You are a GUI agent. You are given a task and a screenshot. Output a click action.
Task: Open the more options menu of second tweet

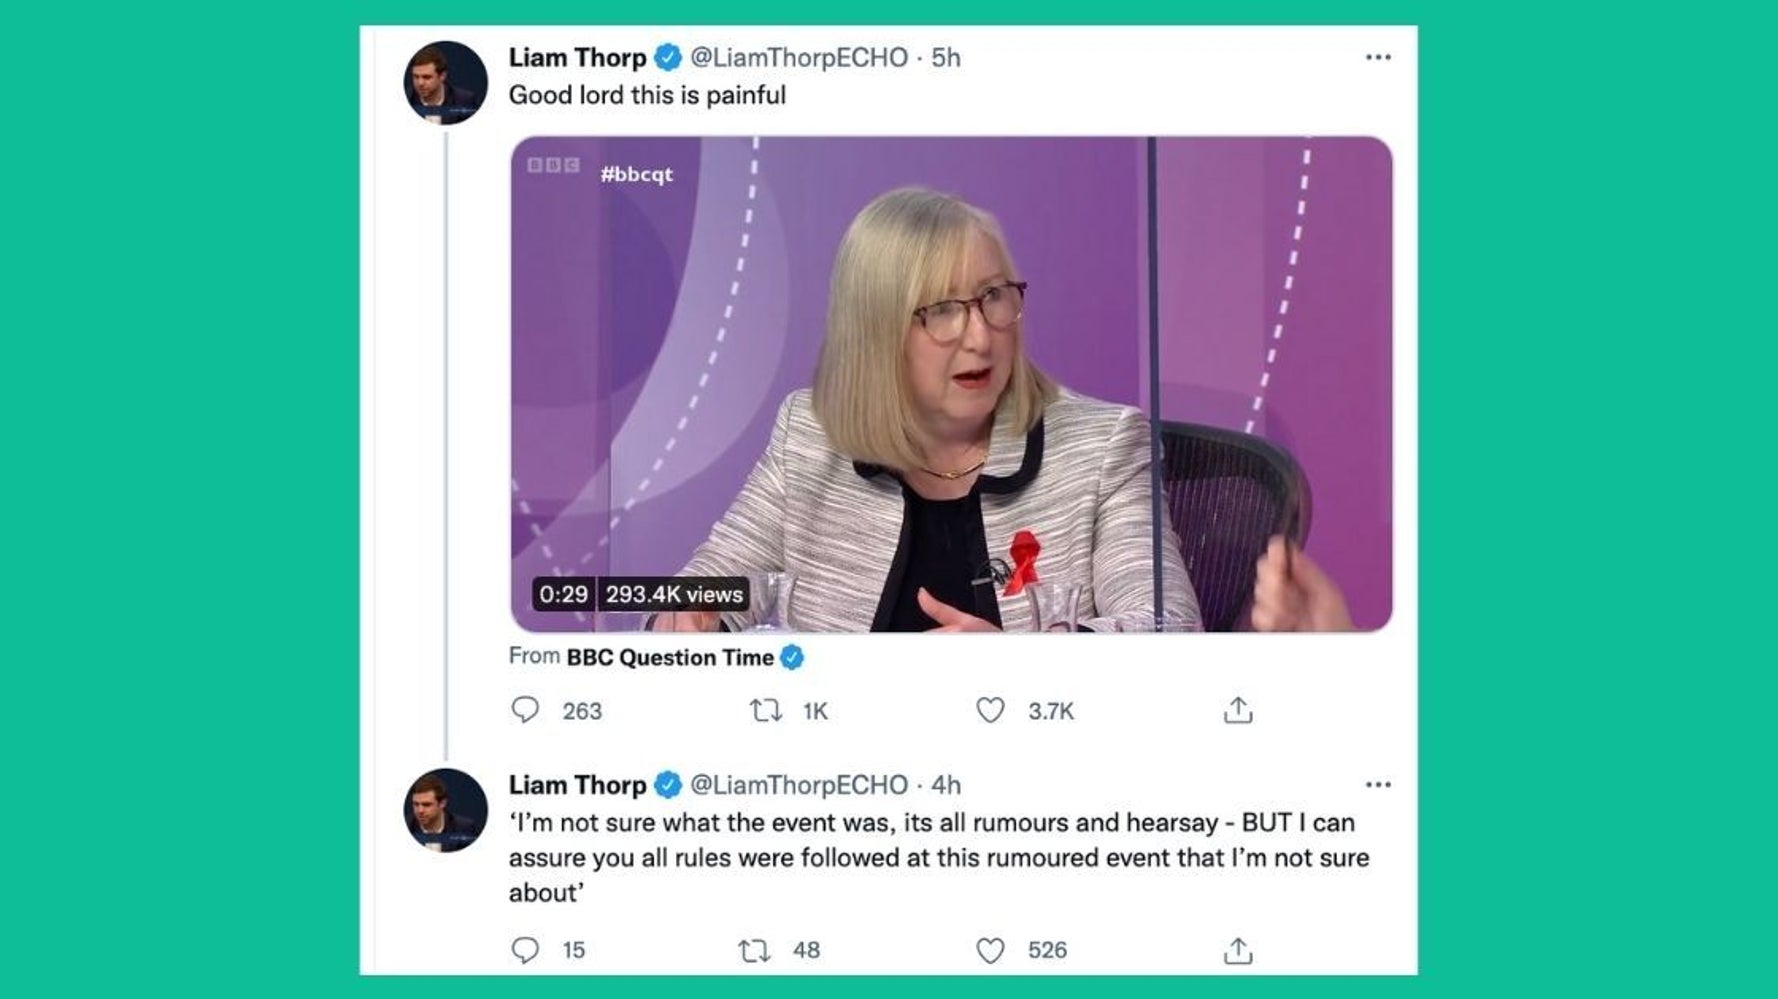click(1378, 784)
